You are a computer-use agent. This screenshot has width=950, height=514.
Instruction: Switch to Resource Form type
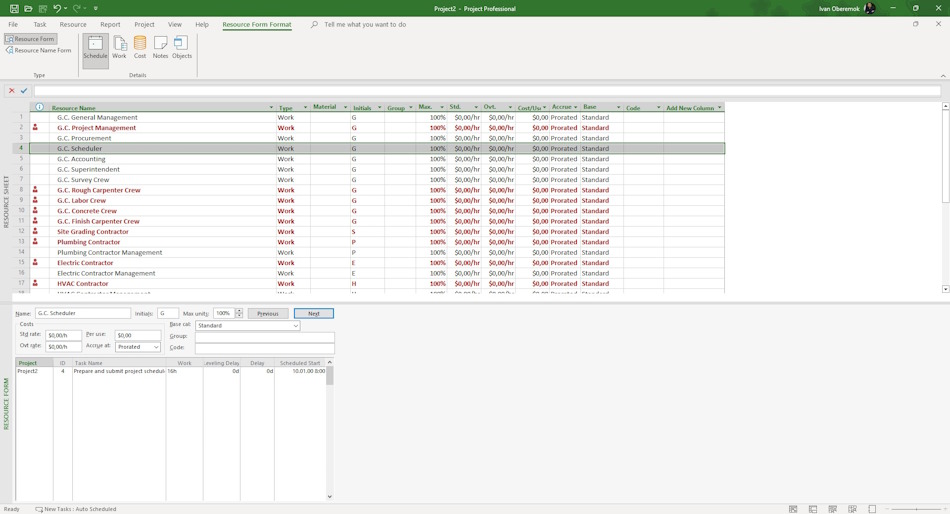point(30,39)
